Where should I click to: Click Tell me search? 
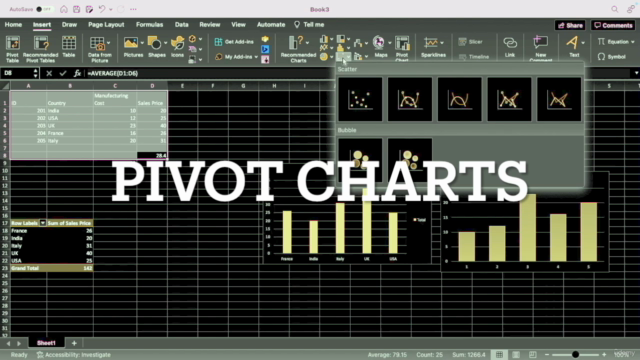309,24
